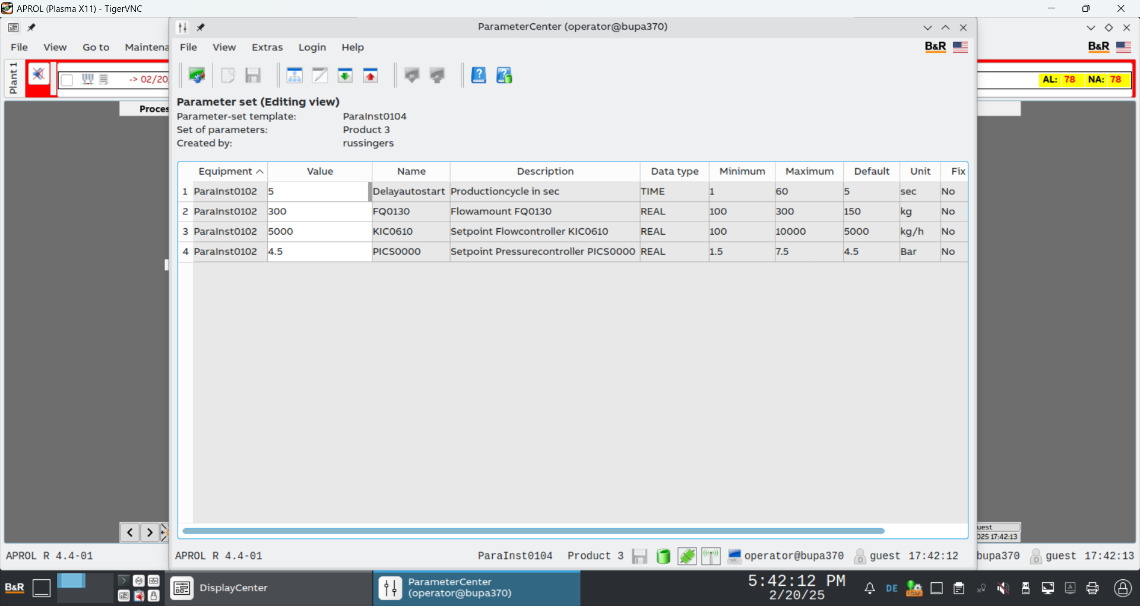Viewport: 1140px width, 606px height.
Task: Open the Extras menu
Action: pos(267,47)
